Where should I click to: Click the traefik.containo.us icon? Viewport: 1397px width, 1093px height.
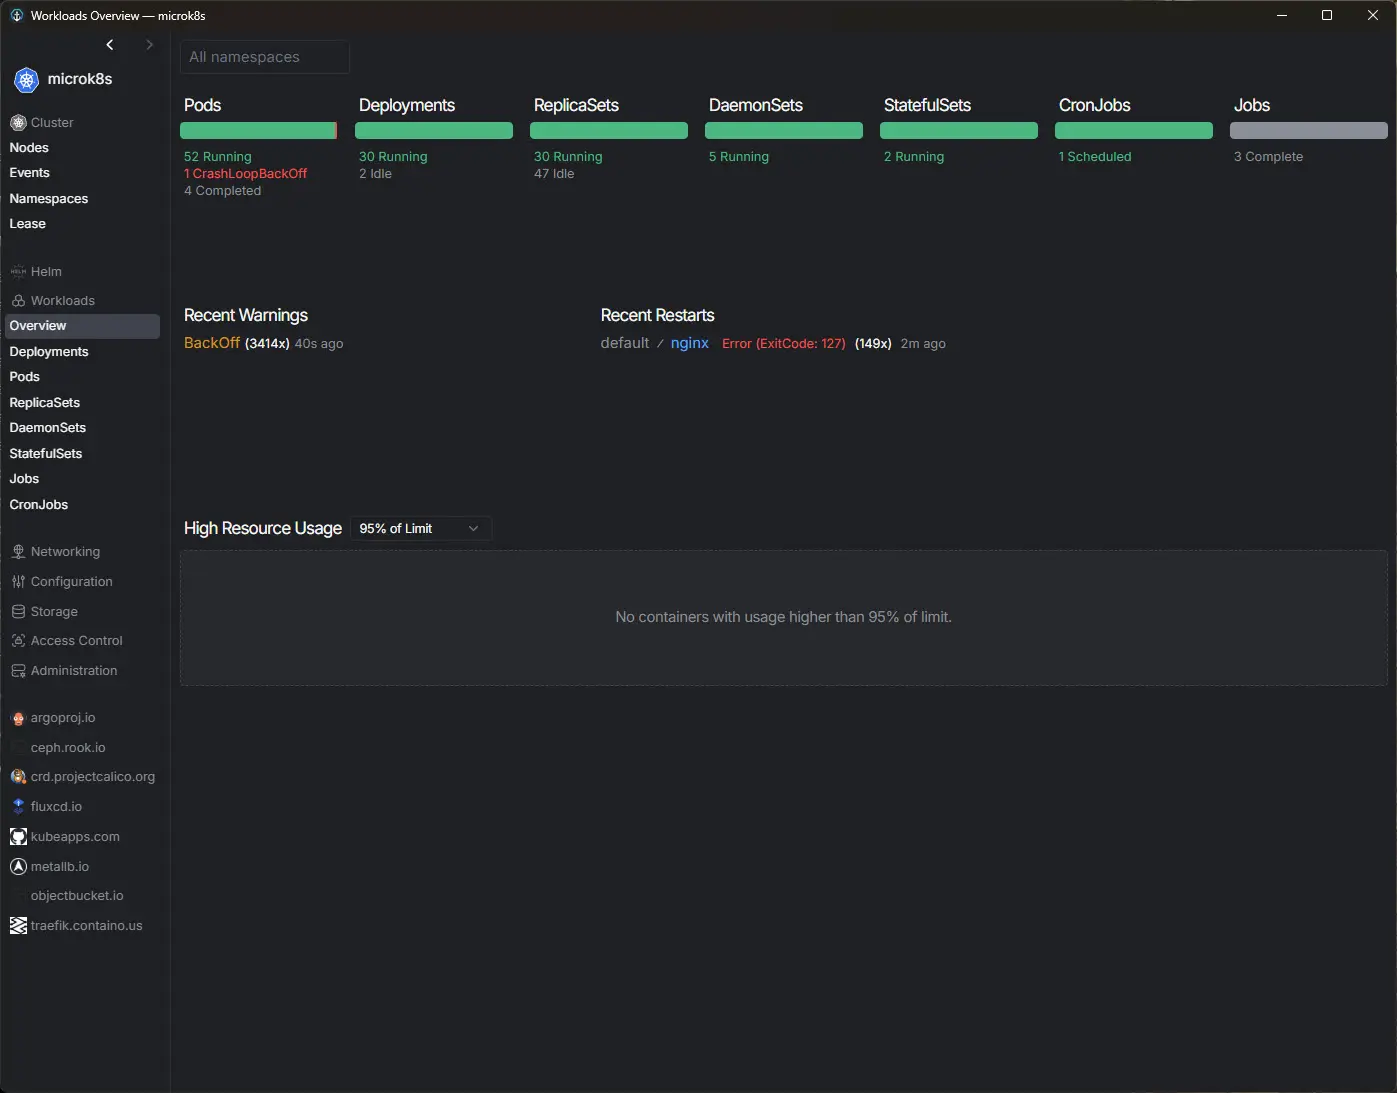(18, 926)
